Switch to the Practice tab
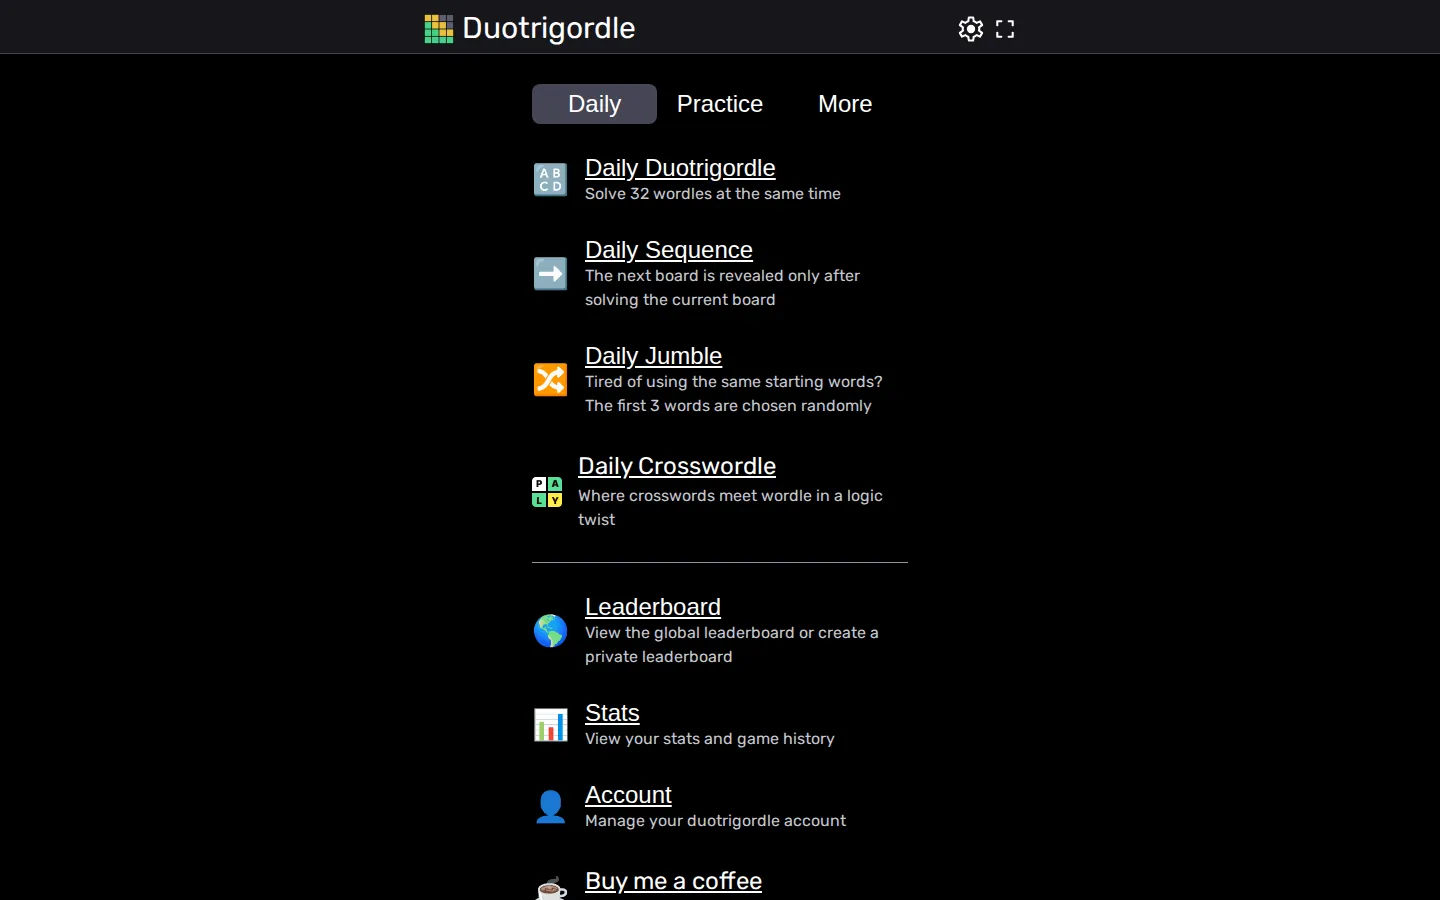1440x900 pixels. point(720,104)
